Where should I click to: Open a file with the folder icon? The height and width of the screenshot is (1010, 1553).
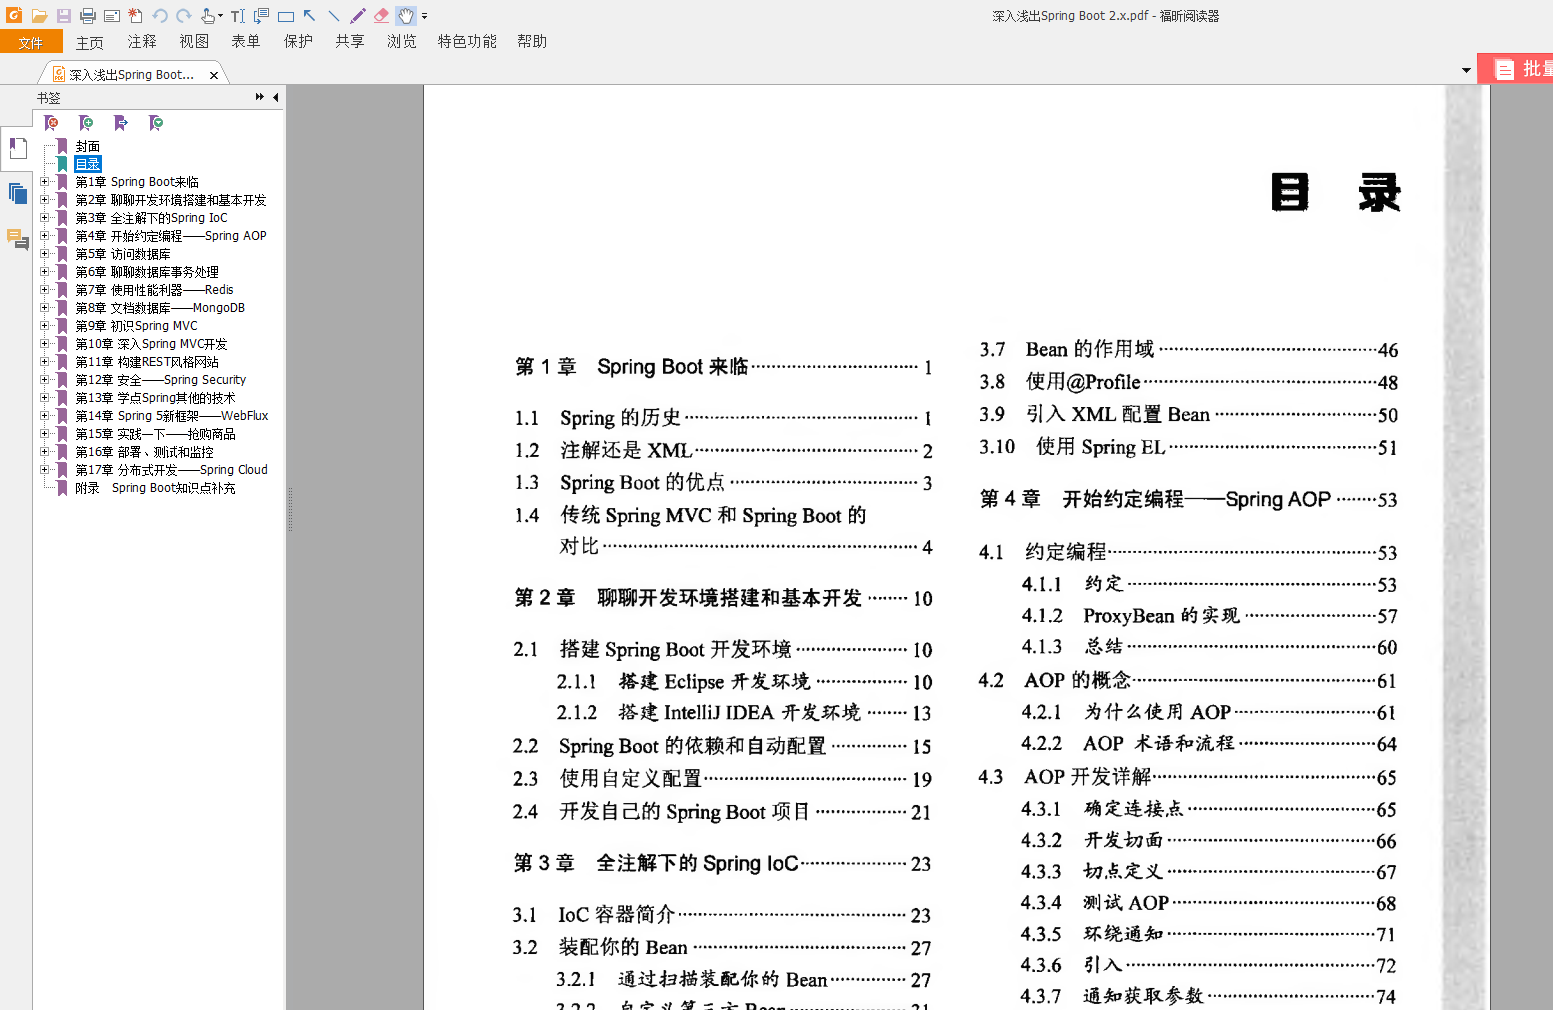pyautogui.click(x=39, y=16)
